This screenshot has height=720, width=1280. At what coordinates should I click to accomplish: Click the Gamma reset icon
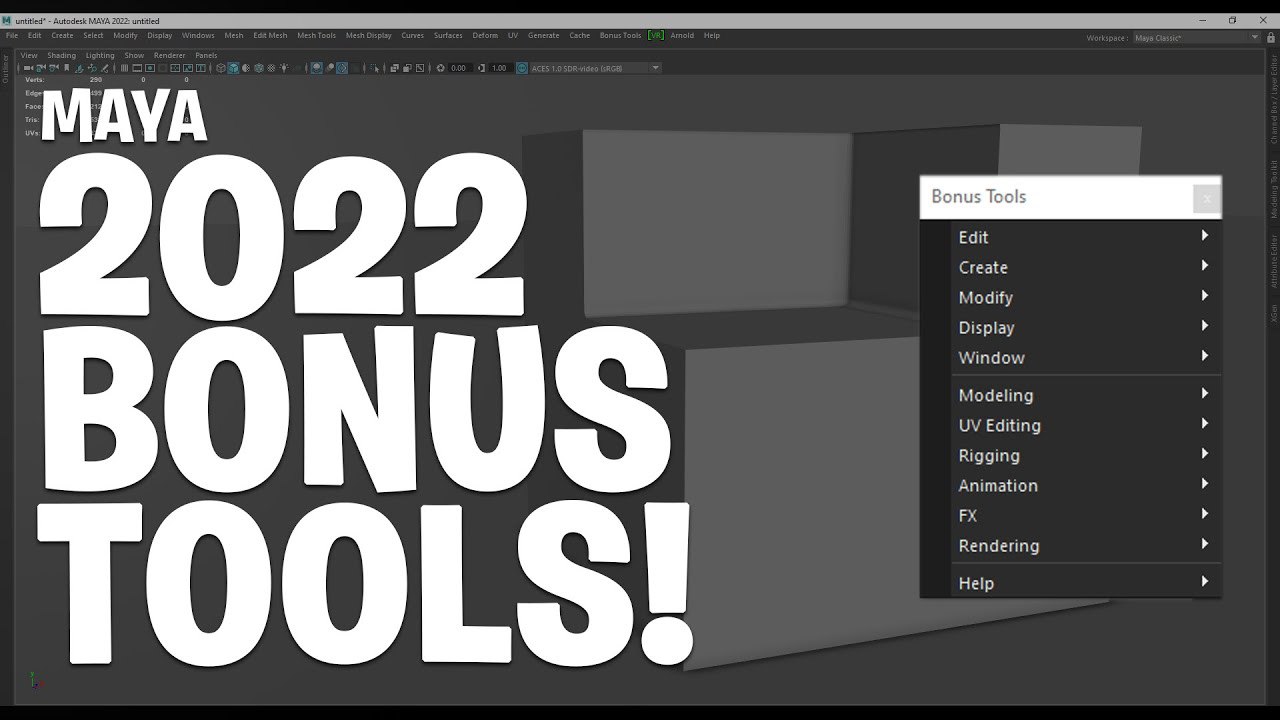(481, 68)
